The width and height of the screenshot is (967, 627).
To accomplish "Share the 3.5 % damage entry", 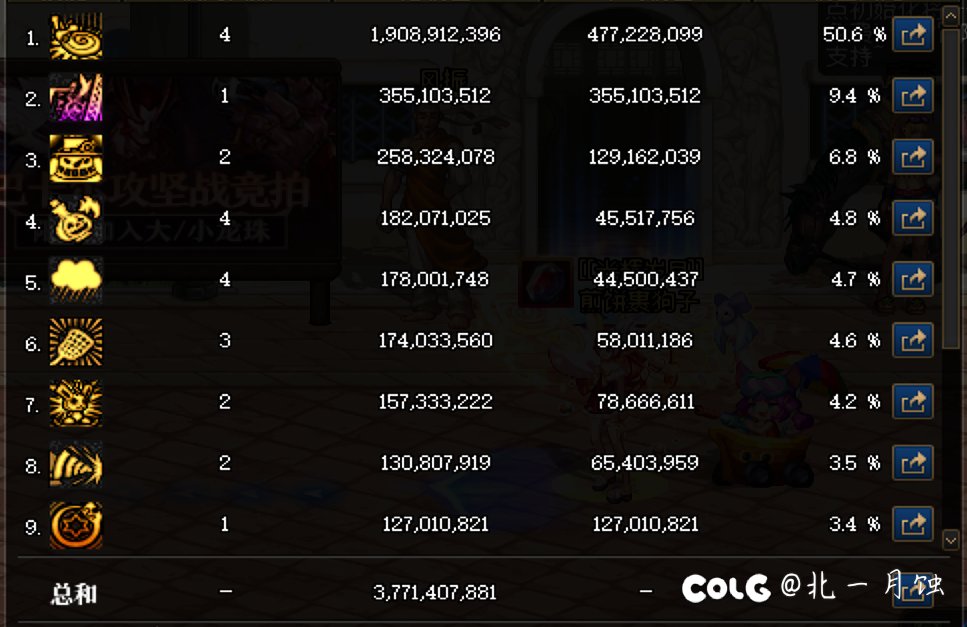I will pyautogui.click(x=912, y=463).
